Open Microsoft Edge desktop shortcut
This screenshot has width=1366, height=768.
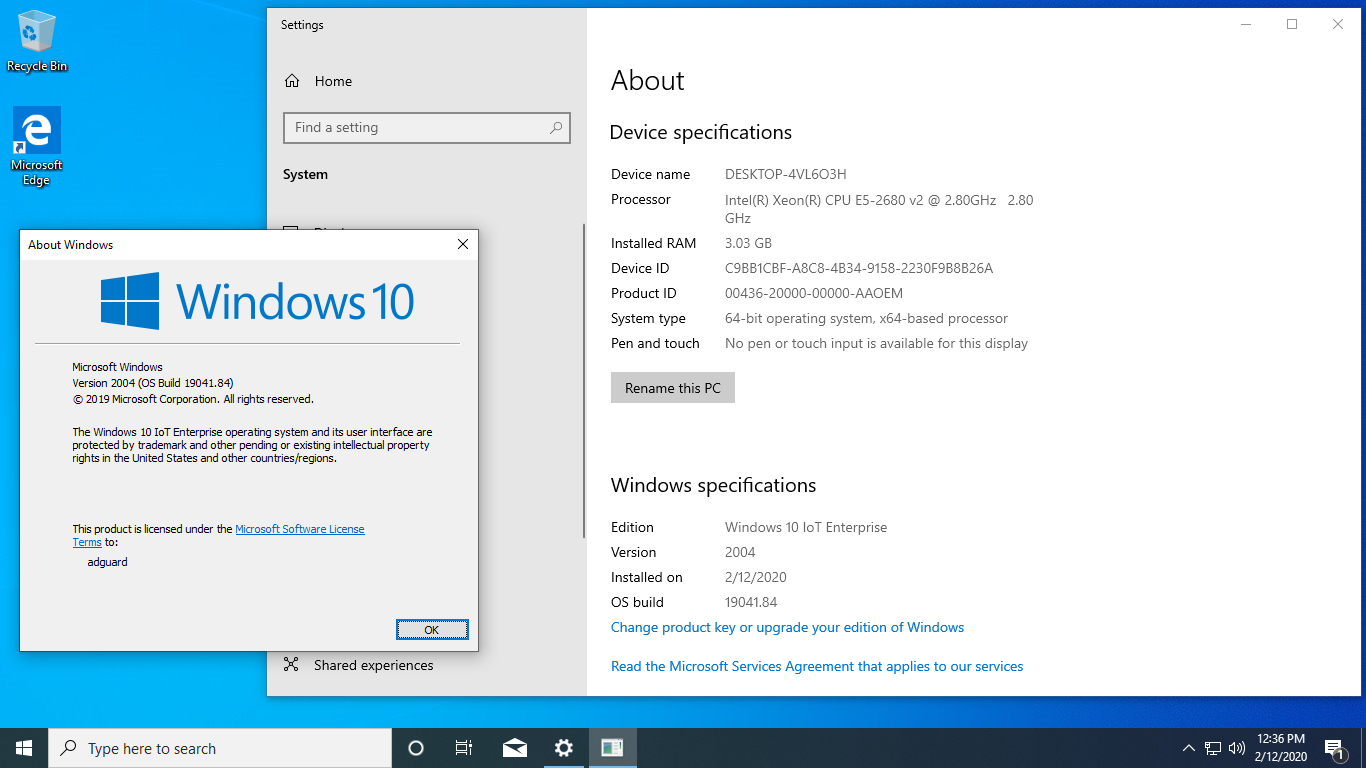click(37, 147)
